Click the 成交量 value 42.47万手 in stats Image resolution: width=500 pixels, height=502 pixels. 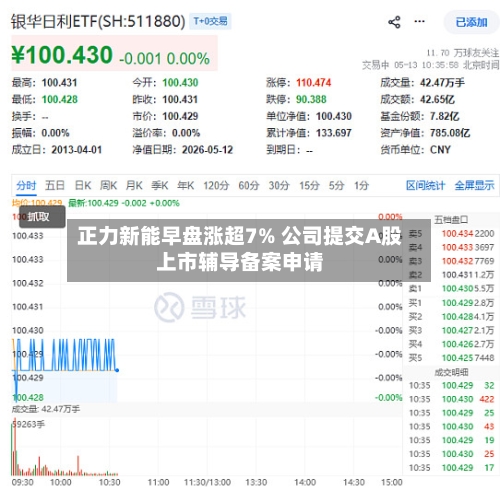[442, 83]
